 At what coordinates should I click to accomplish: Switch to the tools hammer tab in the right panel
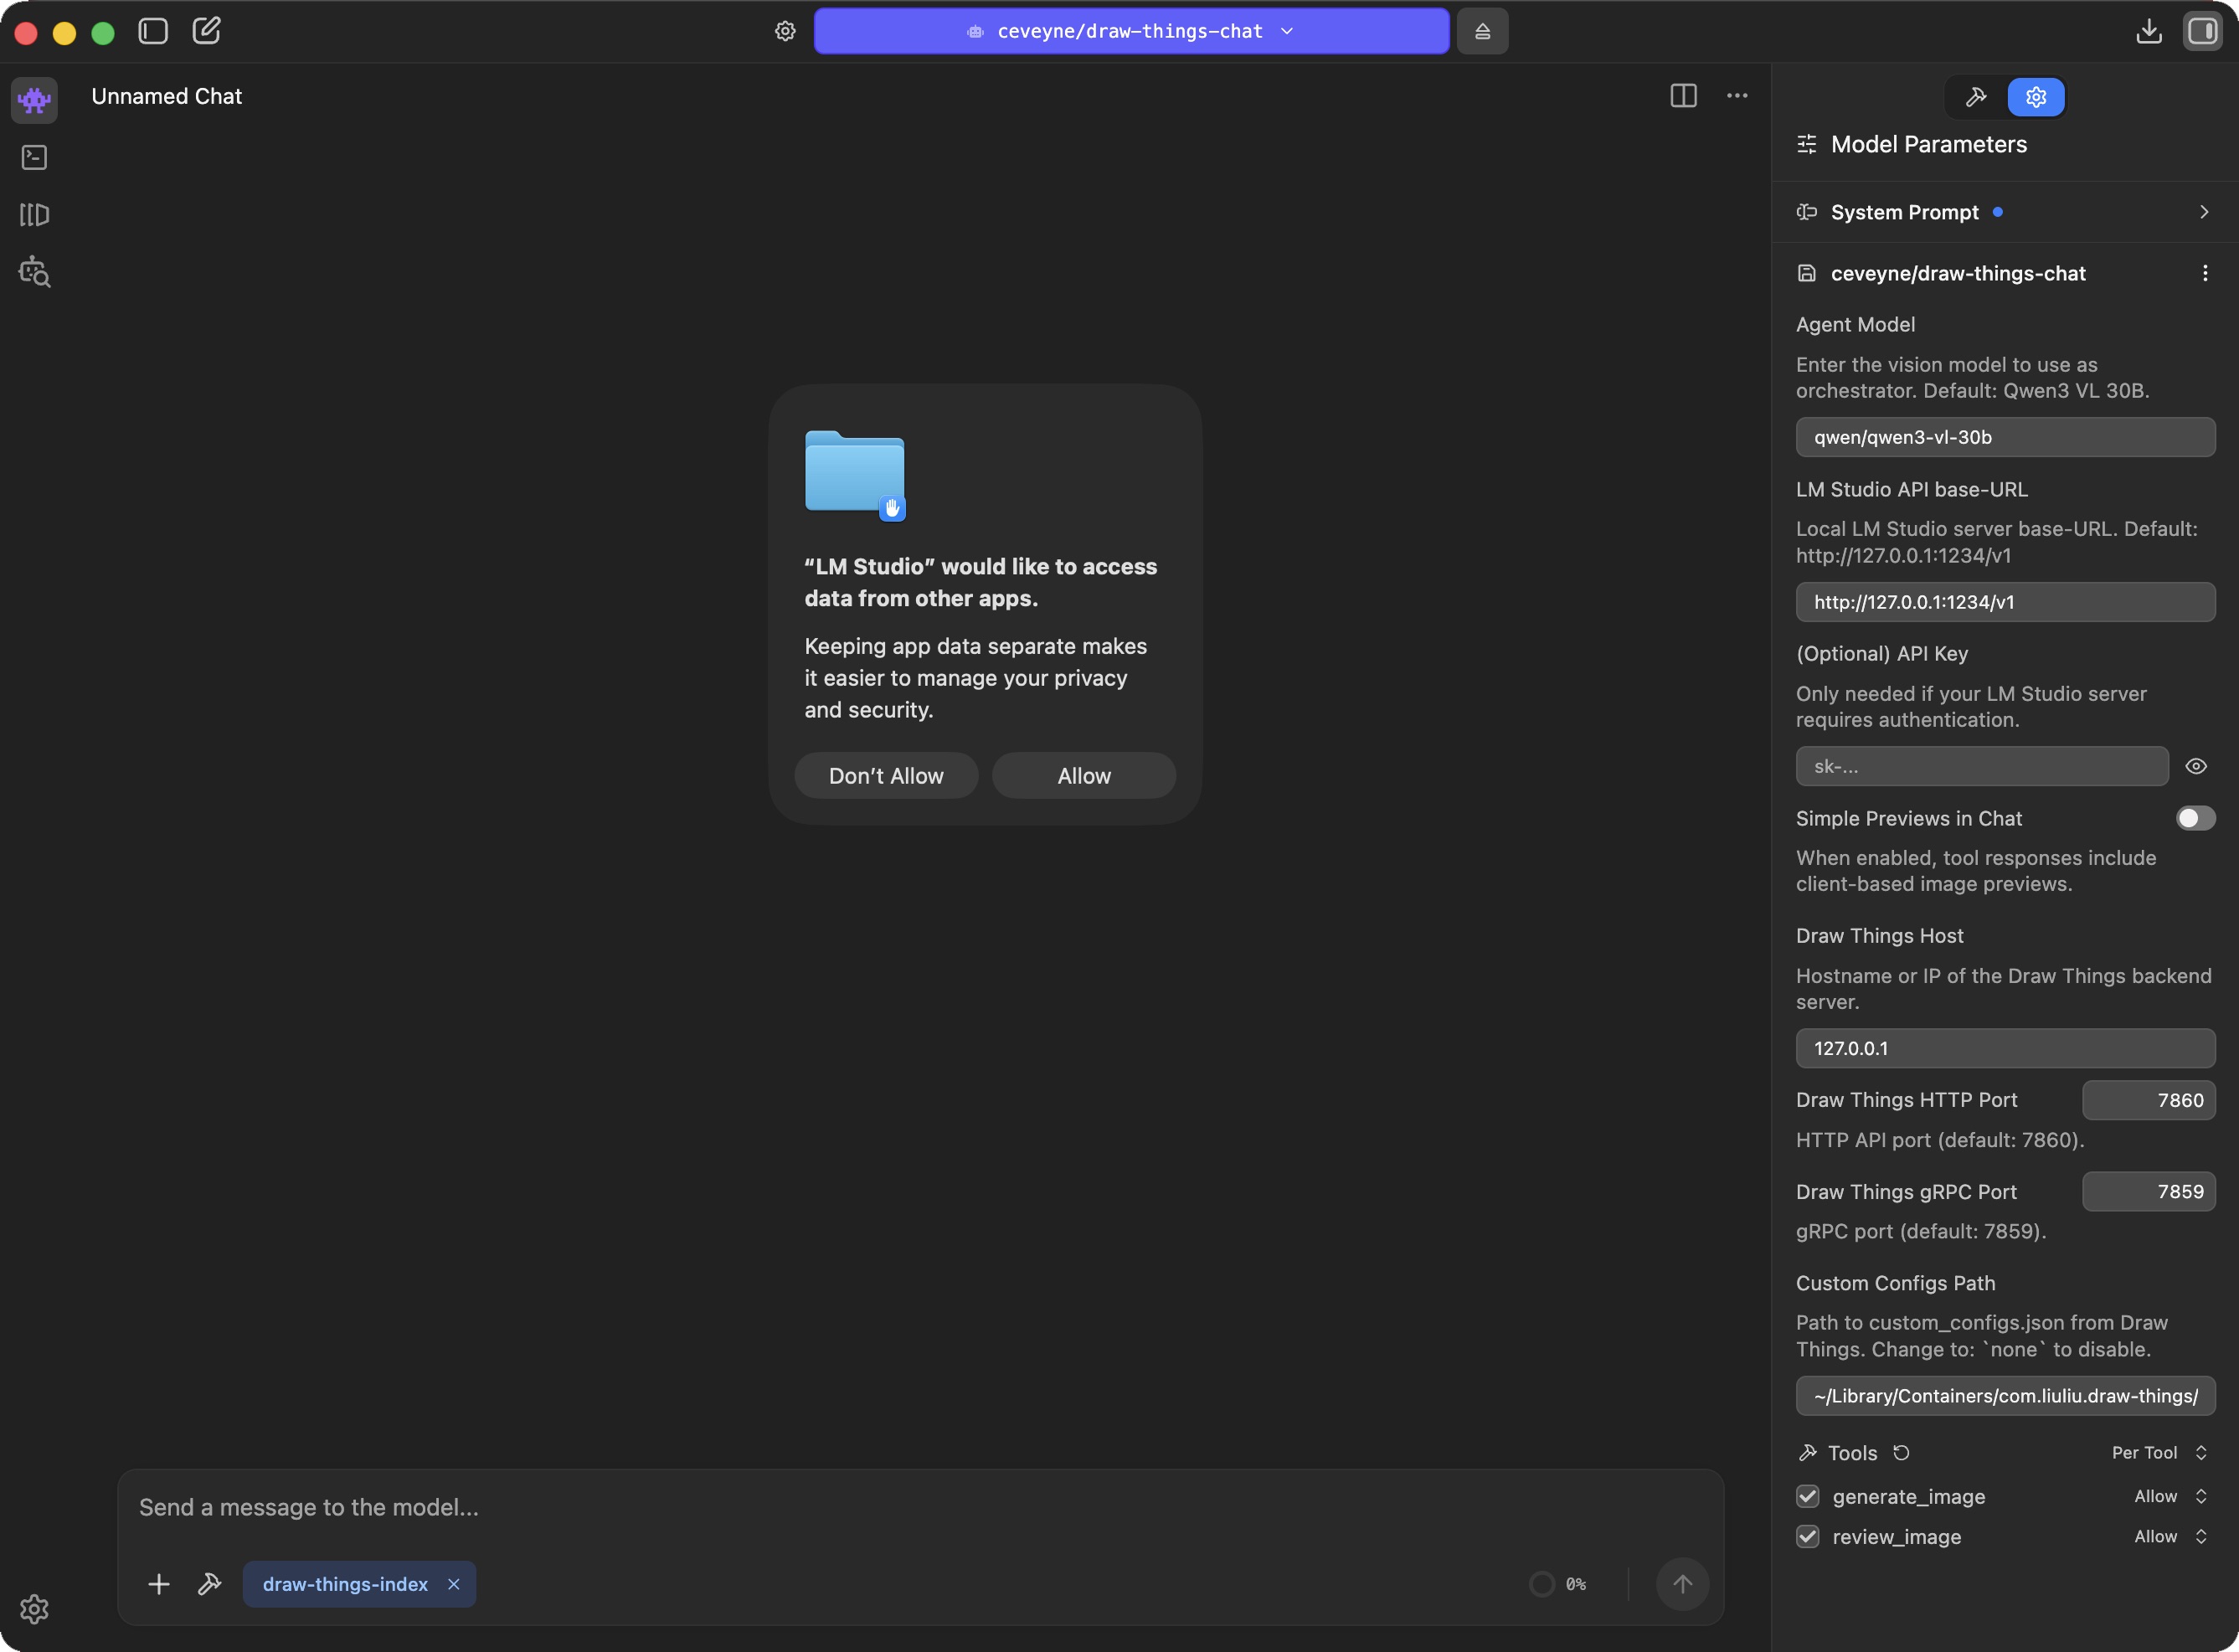1976,97
